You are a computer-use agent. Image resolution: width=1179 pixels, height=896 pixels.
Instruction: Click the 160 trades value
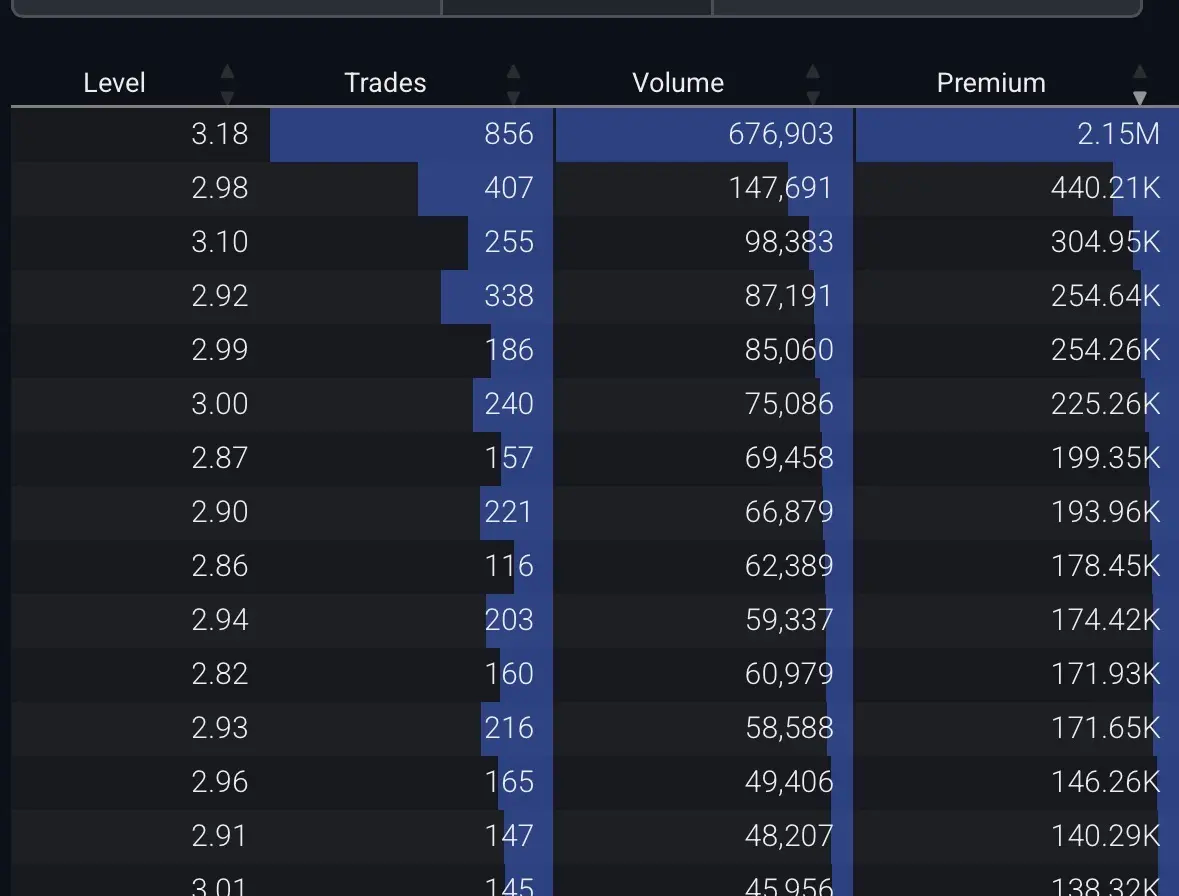click(509, 674)
